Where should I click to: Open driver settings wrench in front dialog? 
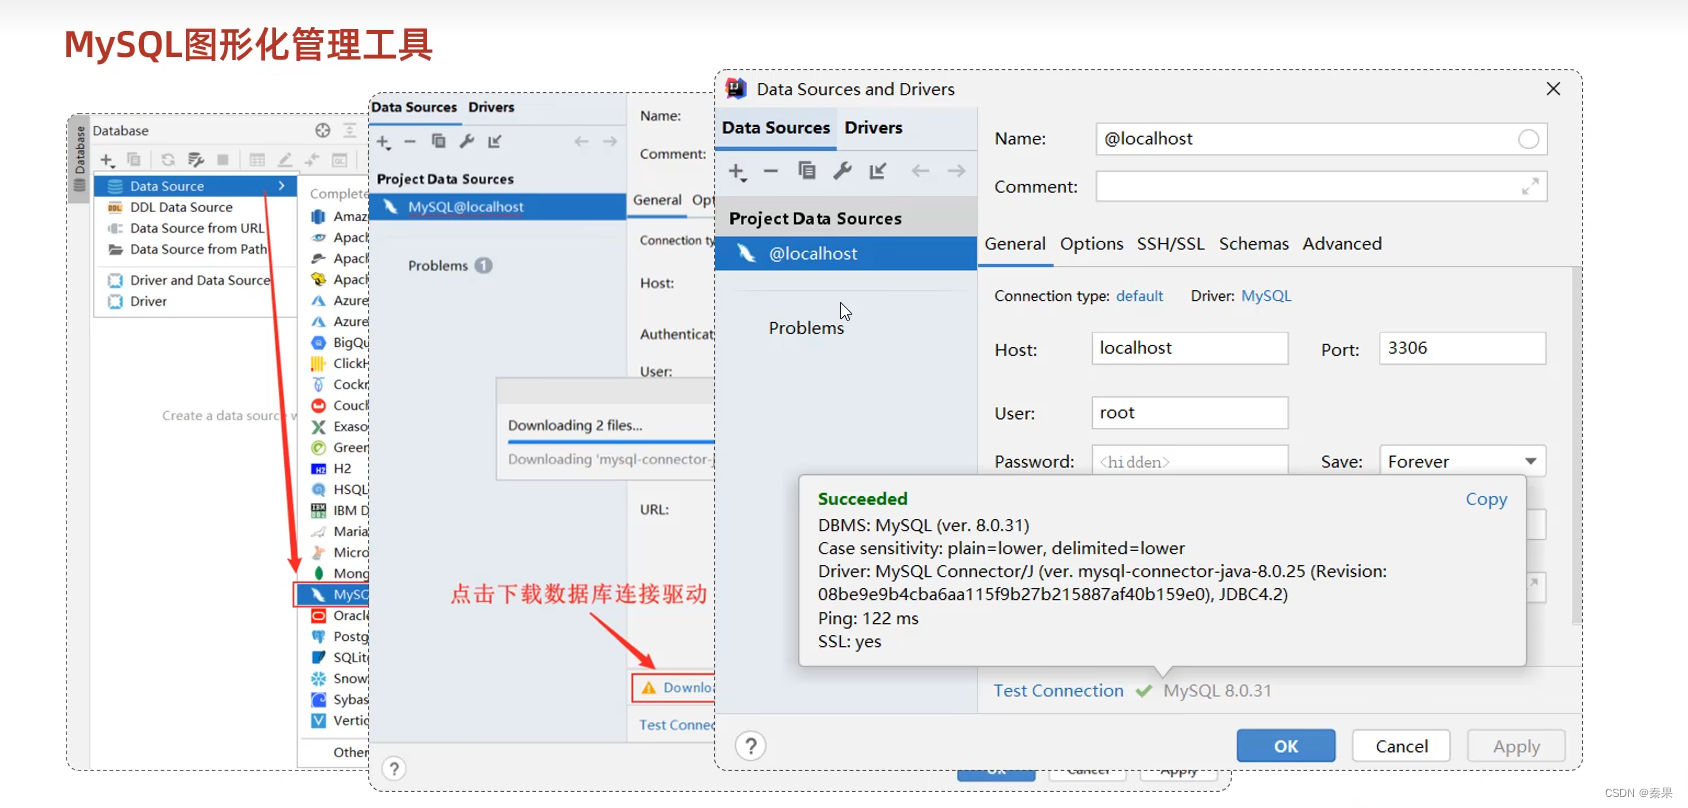pyautogui.click(x=842, y=171)
